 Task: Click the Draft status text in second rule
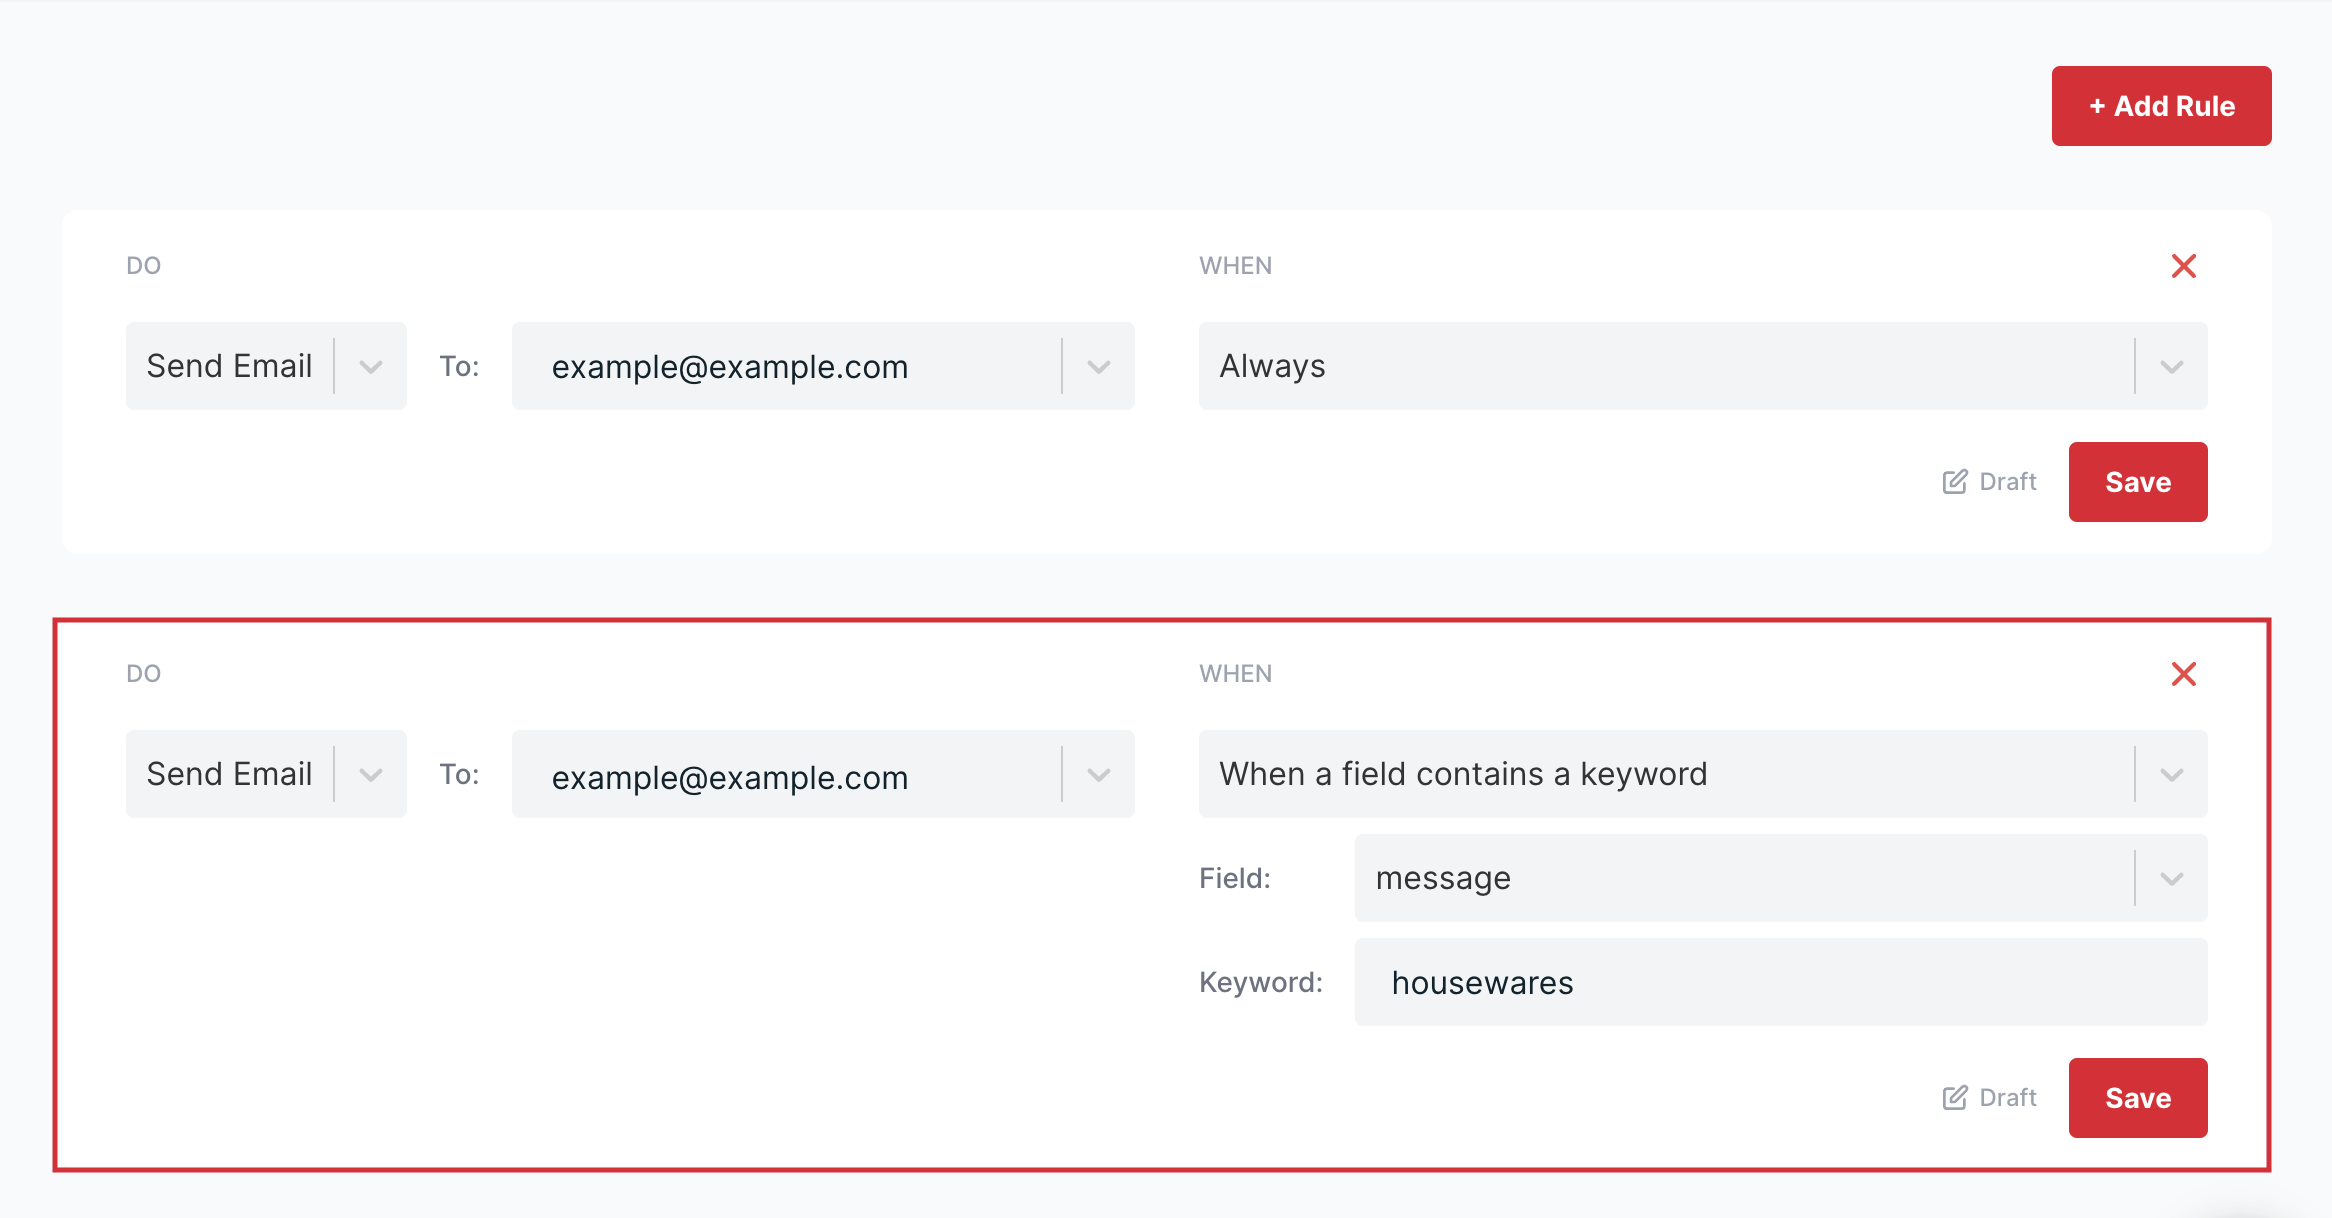point(2007,1098)
